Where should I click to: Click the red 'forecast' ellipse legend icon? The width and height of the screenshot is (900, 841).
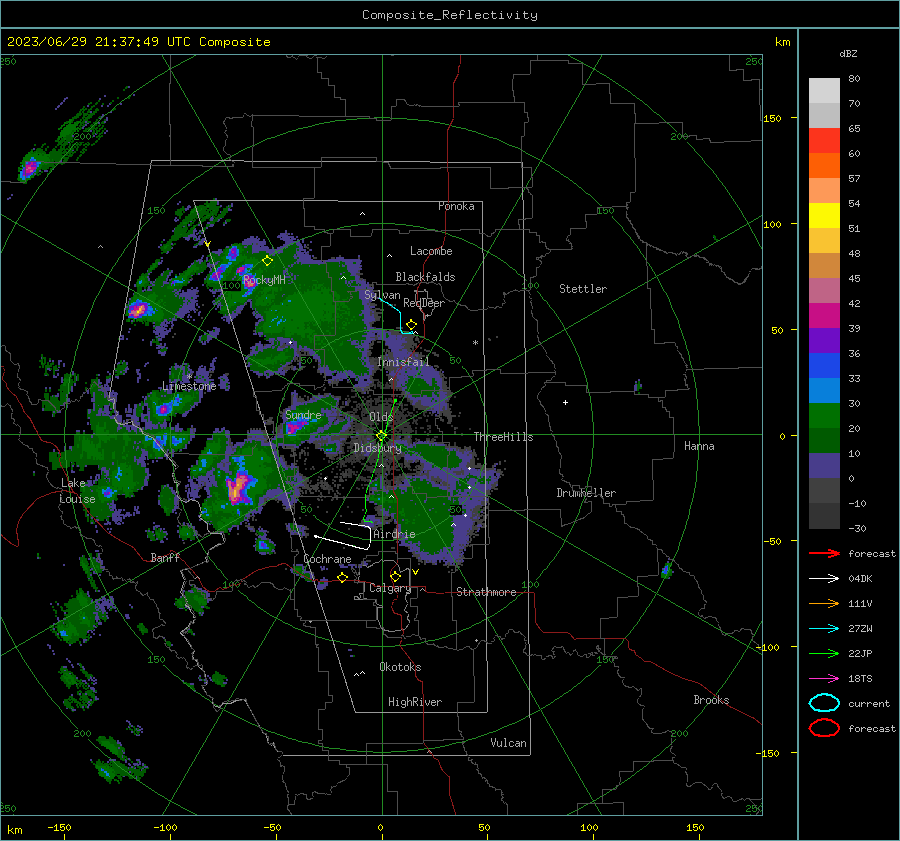coord(824,728)
